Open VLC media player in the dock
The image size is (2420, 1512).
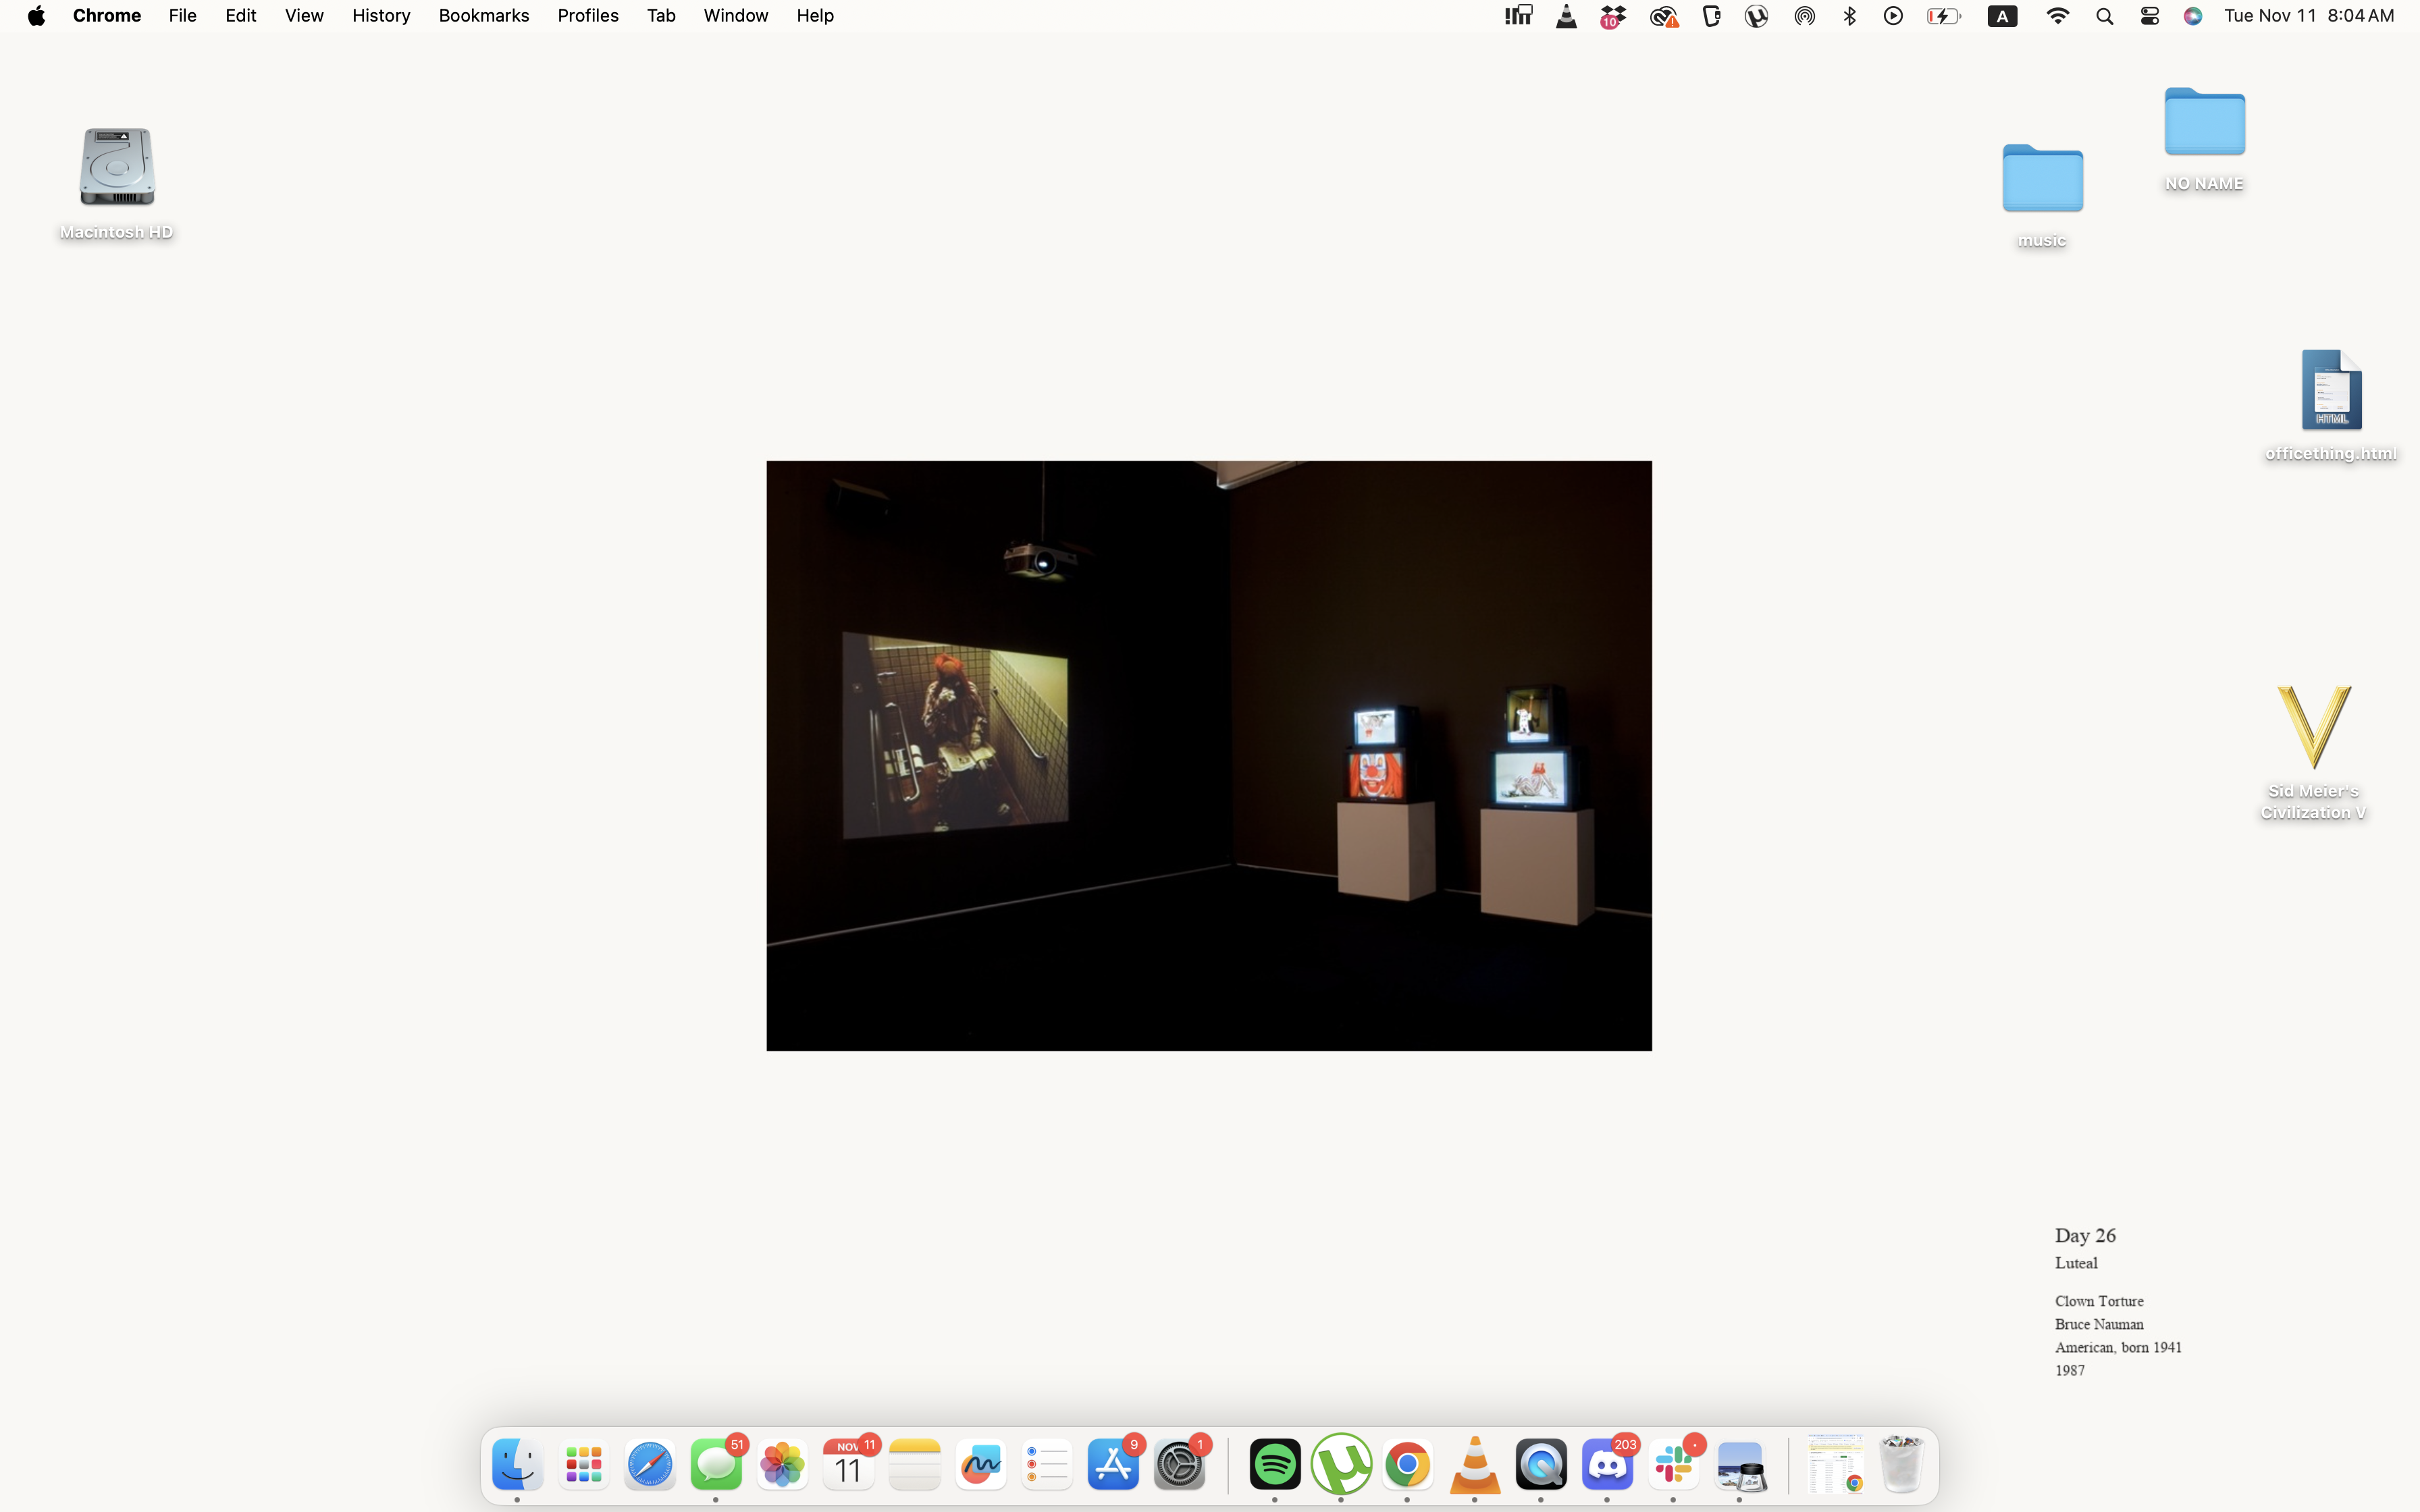tap(1474, 1465)
